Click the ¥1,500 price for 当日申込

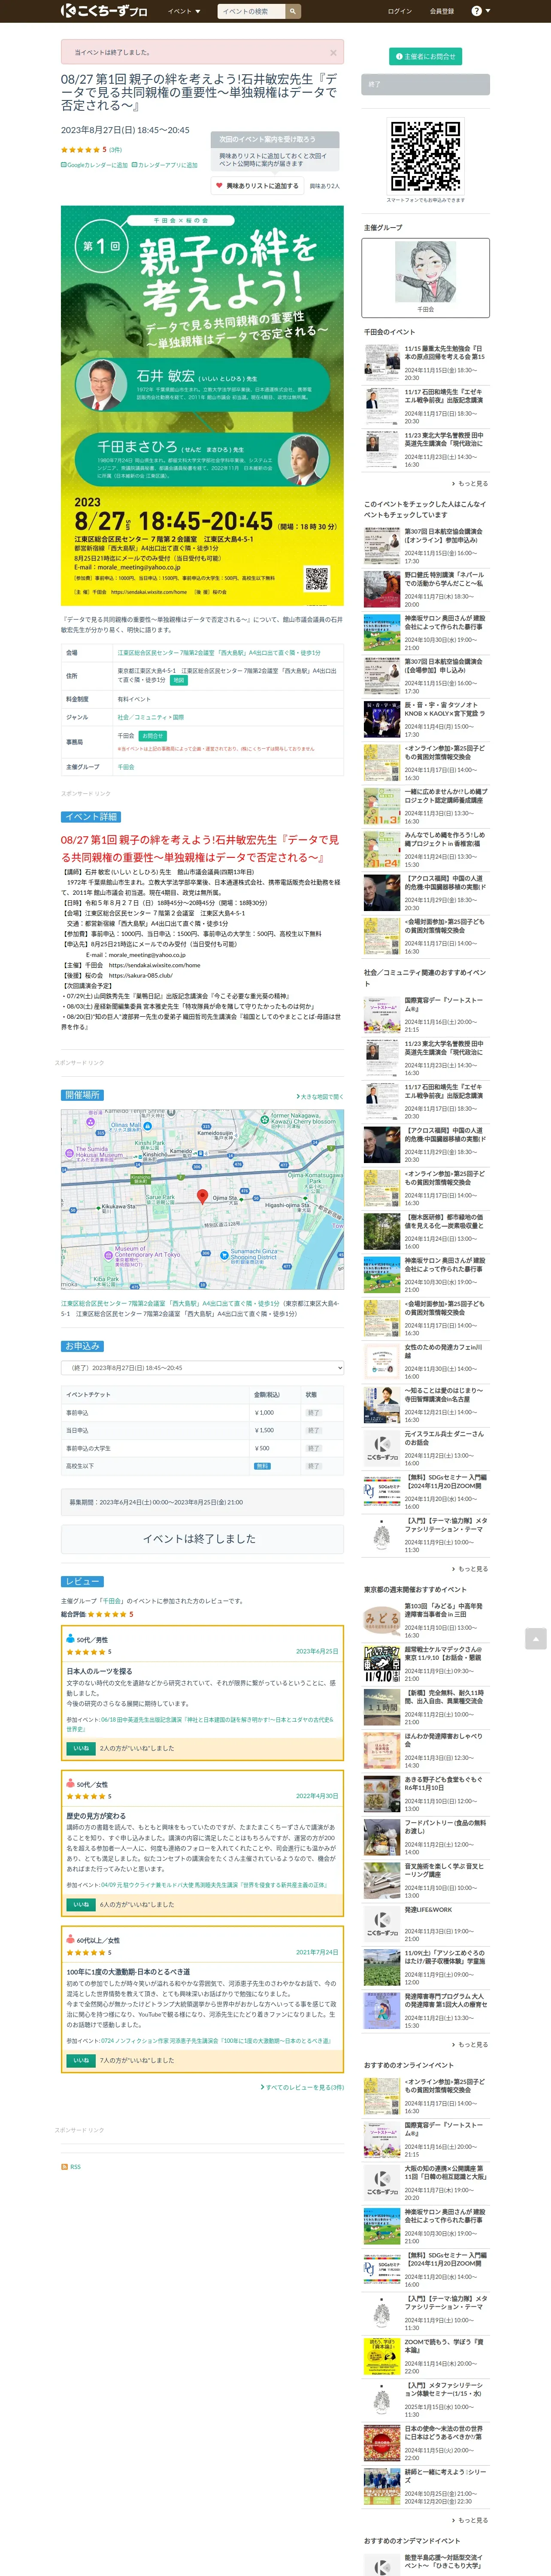(264, 1430)
